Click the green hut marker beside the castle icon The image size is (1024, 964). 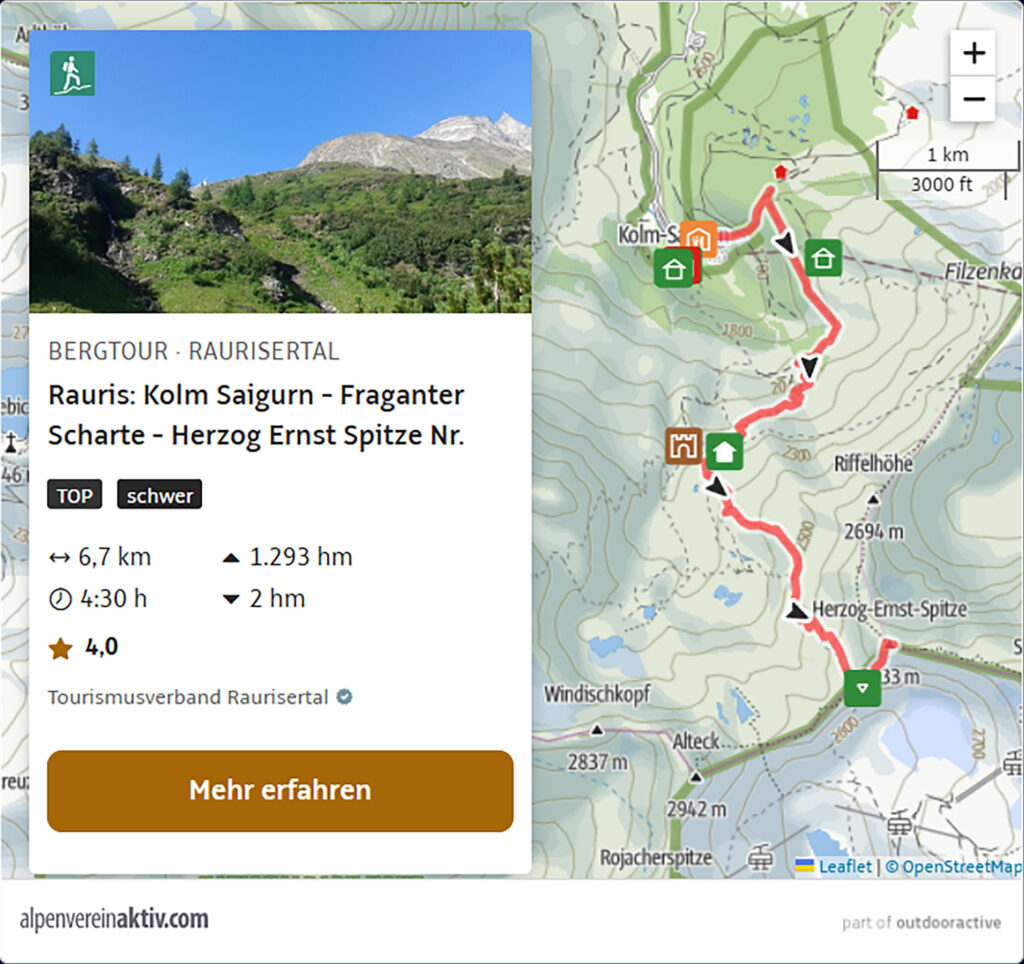click(724, 451)
